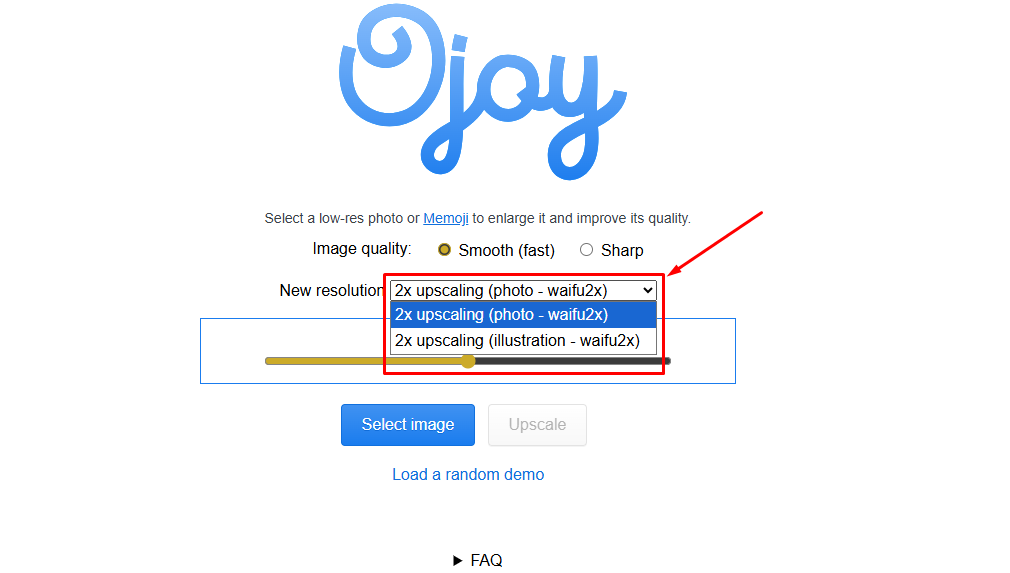Click the New resolution label

click(x=331, y=290)
